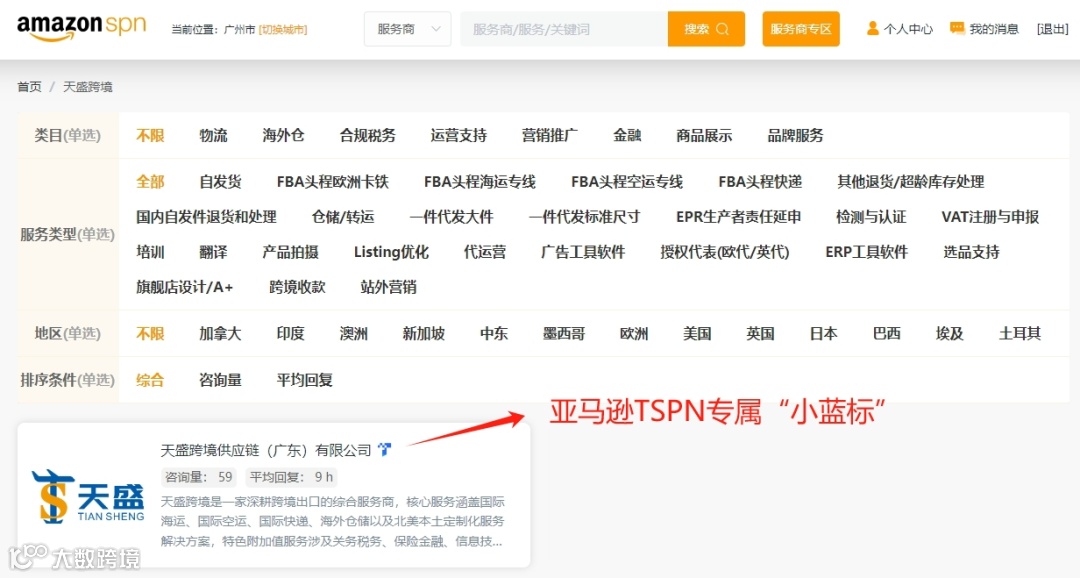This screenshot has width=1080, height=578.
Task: Select the 物流 category
Action: pos(213,136)
